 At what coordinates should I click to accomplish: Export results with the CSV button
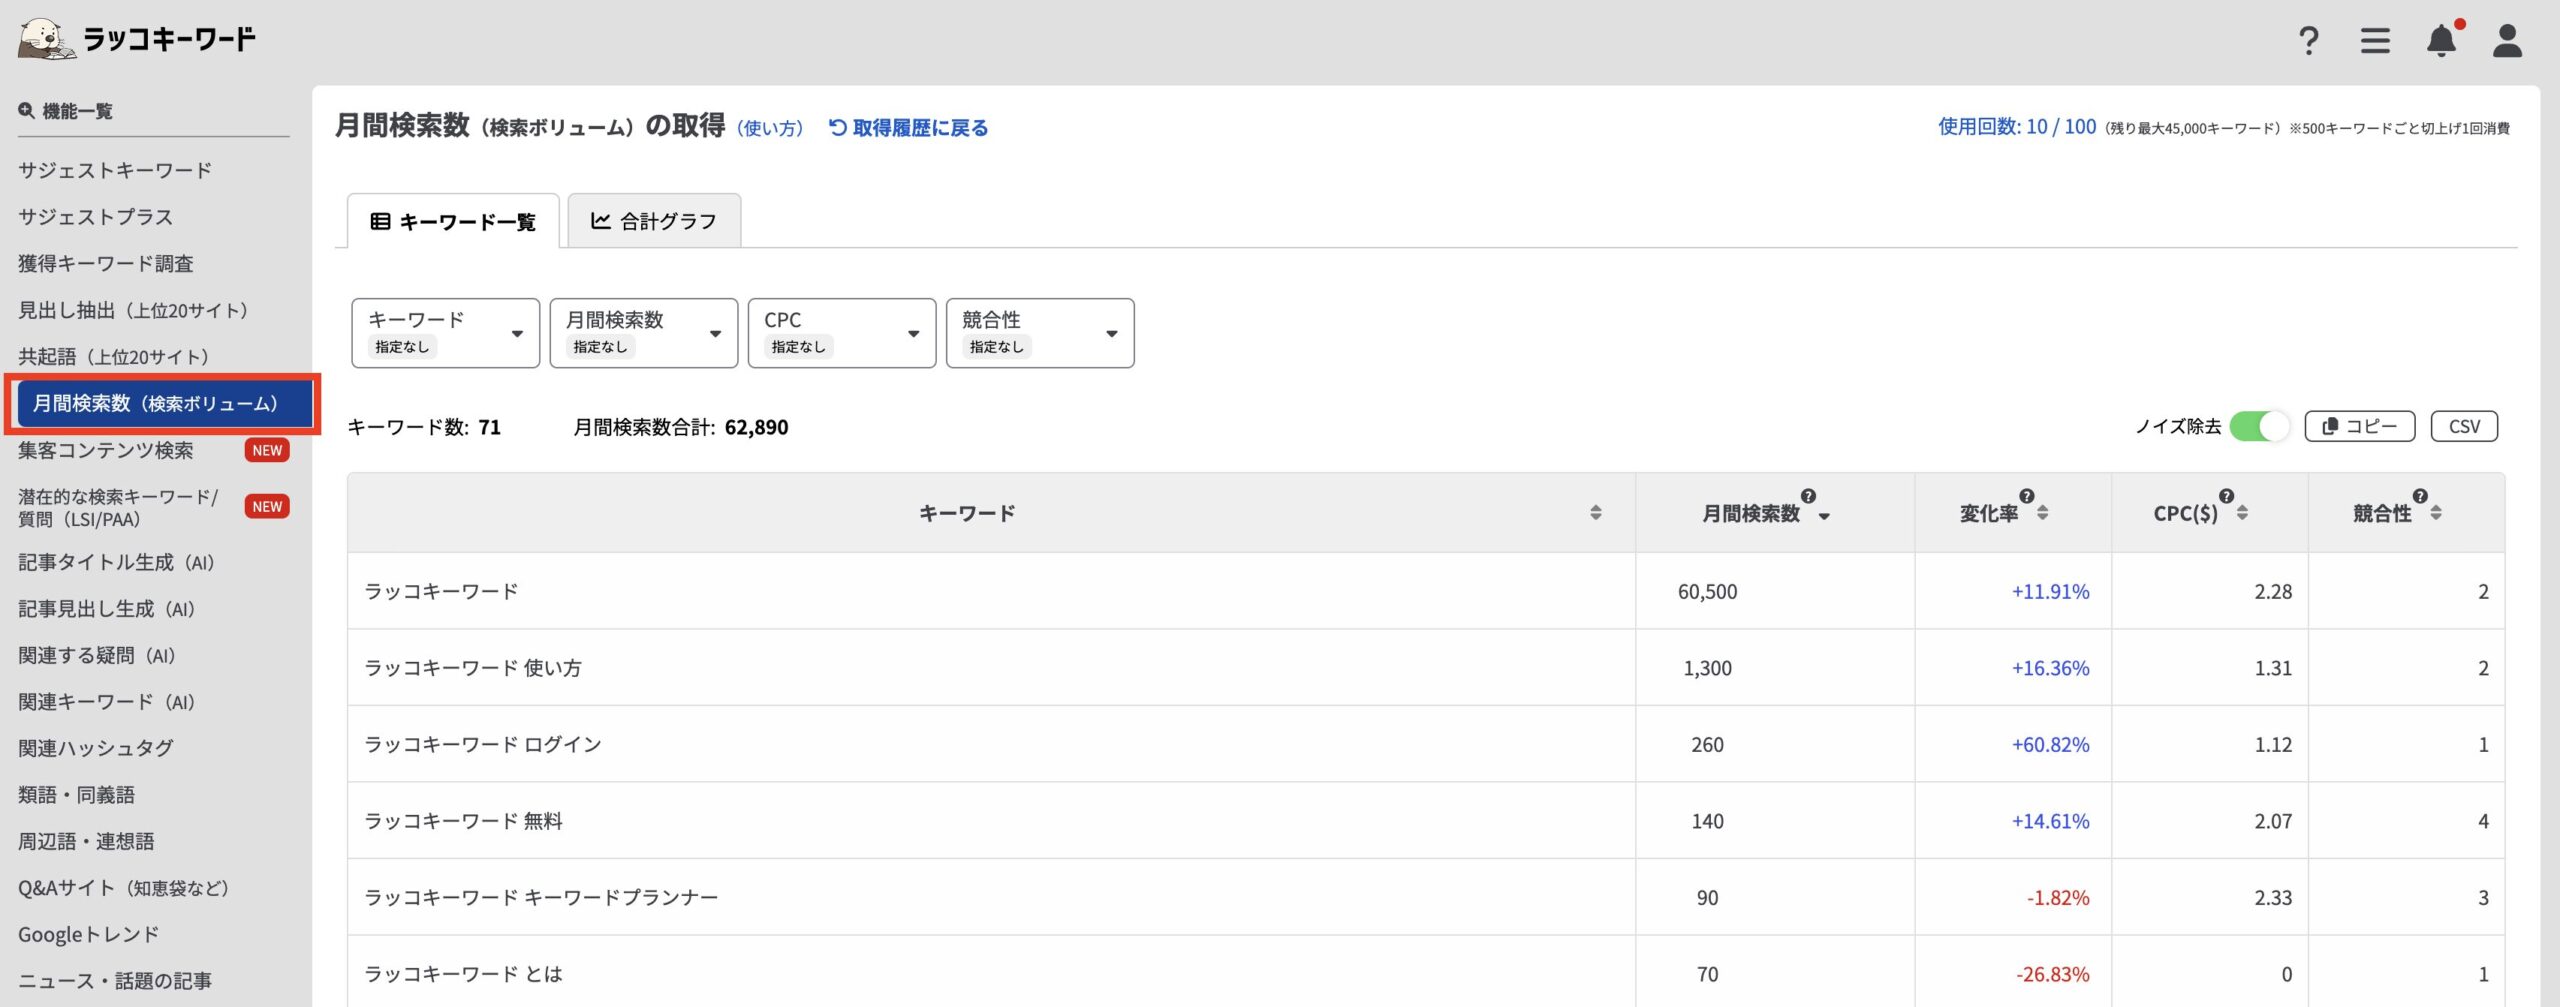(x=2464, y=427)
